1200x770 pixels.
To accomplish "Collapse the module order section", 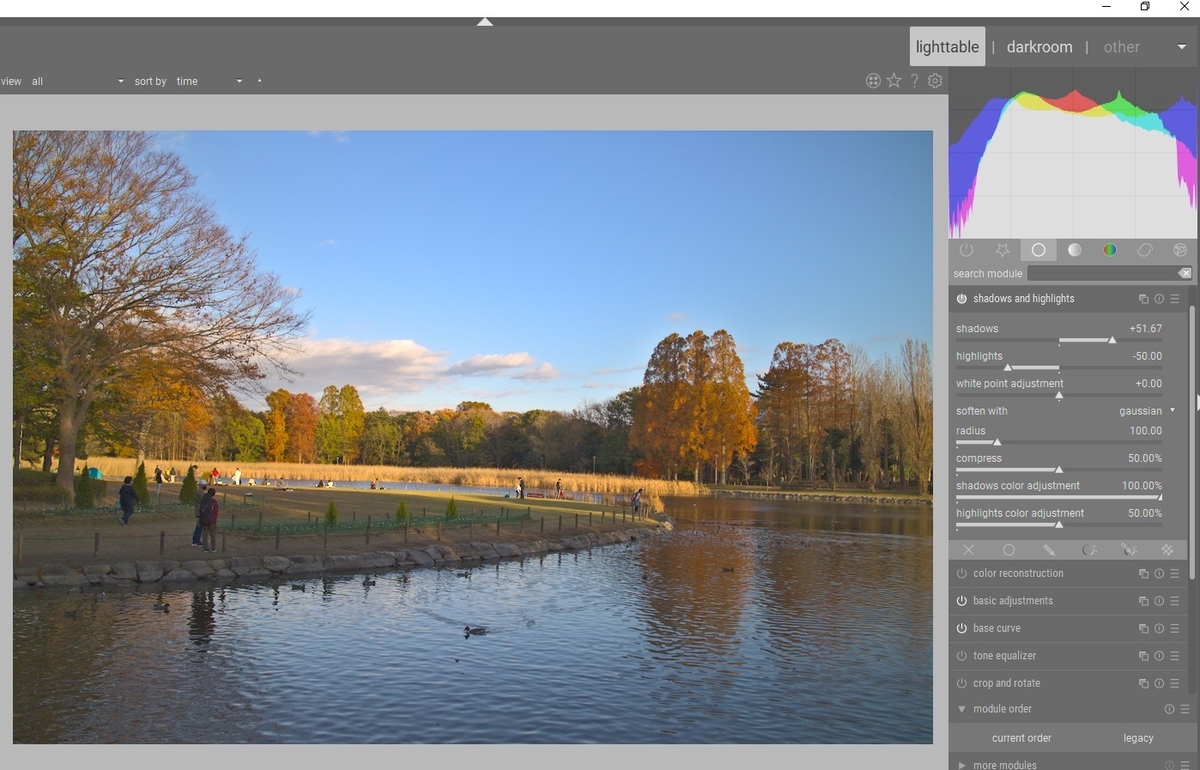I will [962, 709].
